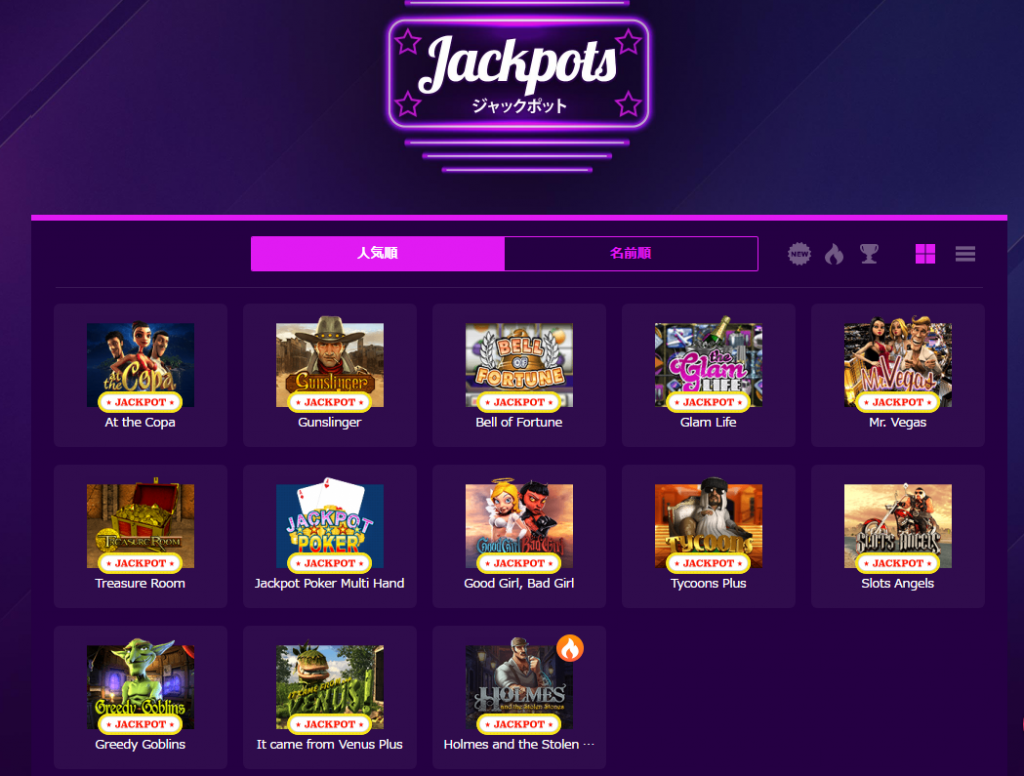This screenshot has width=1024, height=776.
Task: Open the Tycoons Plus game
Action: (709, 536)
